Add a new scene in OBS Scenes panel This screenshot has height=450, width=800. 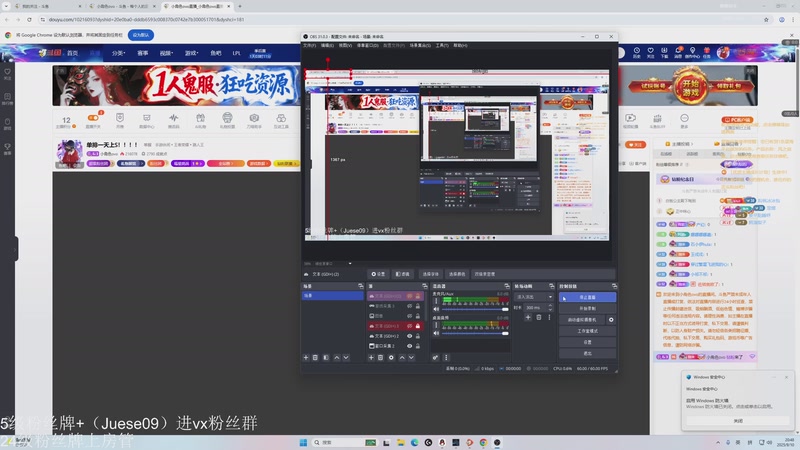click(306, 358)
